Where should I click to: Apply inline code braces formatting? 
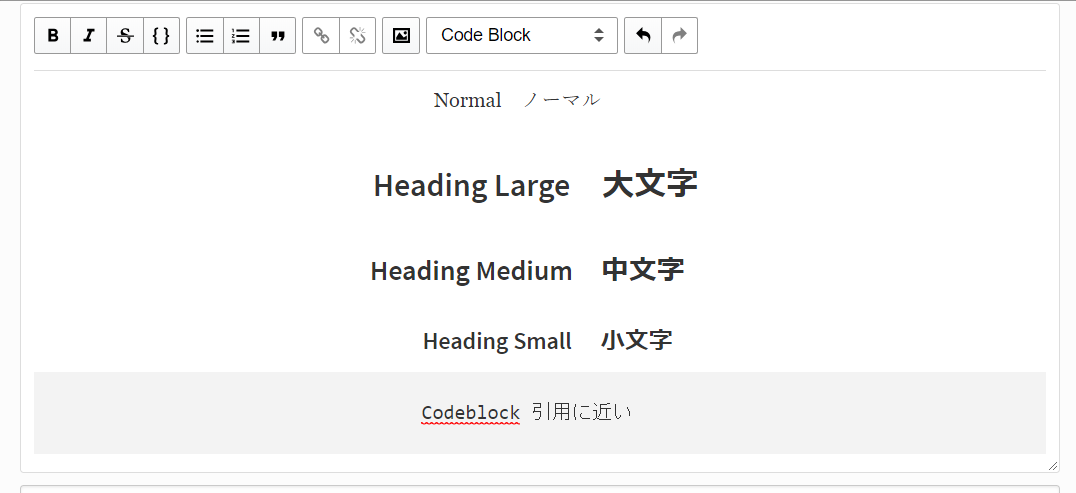point(161,36)
